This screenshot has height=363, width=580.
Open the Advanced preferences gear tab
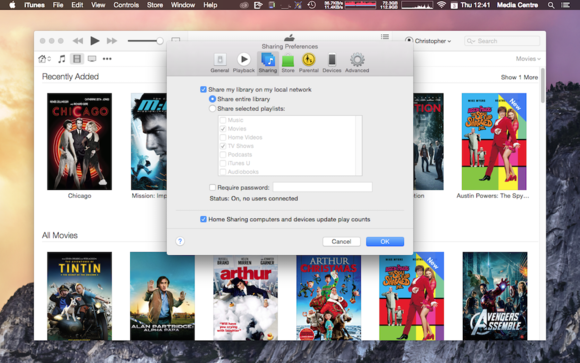[357, 63]
